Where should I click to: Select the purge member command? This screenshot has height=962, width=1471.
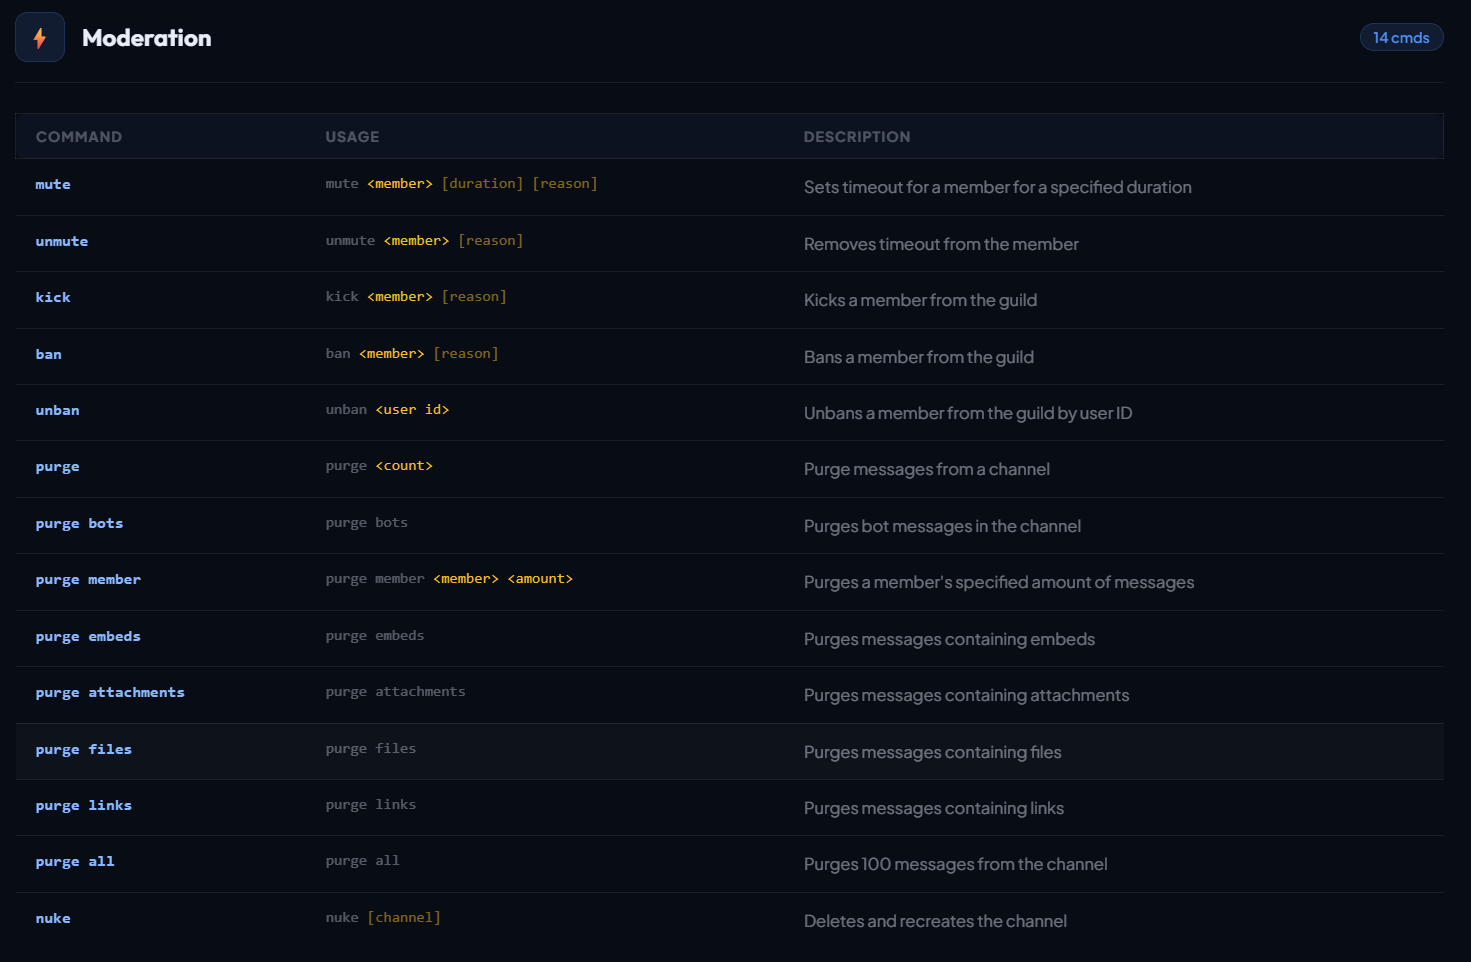[88, 580]
